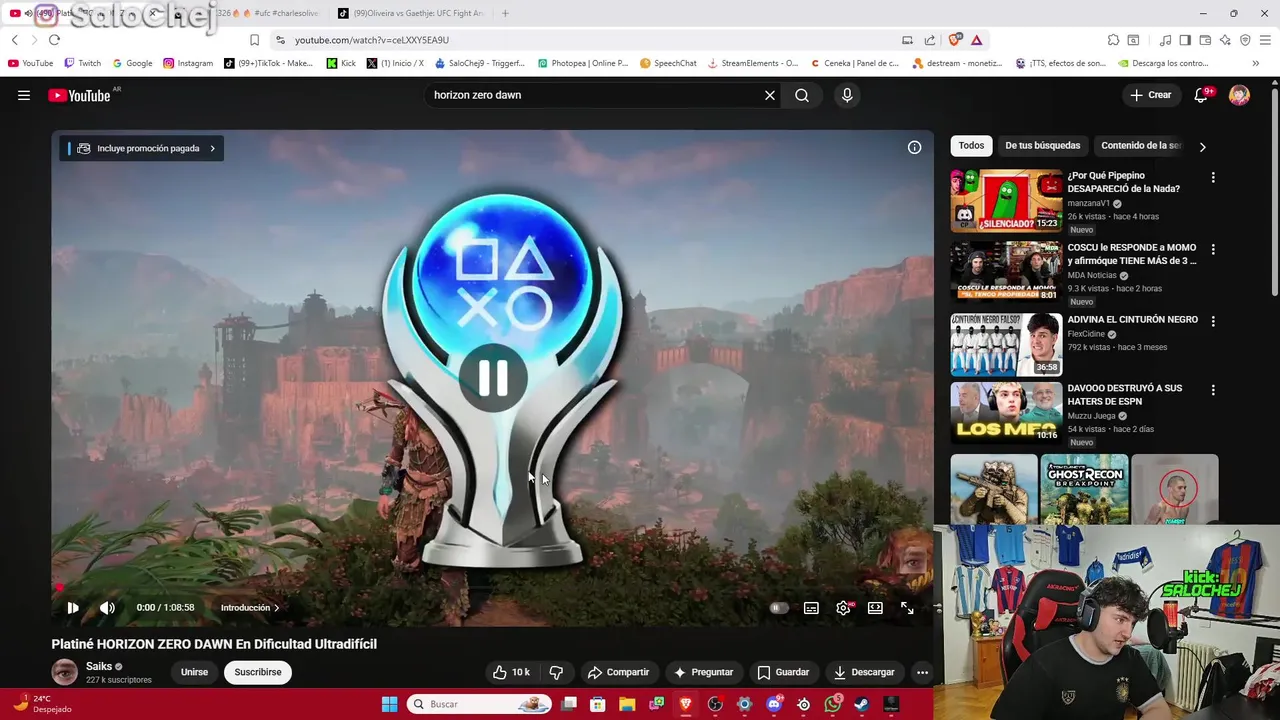Viewport: 1280px width, 720px height.
Task: Click the video progress bar
Action: pos(493,588)
